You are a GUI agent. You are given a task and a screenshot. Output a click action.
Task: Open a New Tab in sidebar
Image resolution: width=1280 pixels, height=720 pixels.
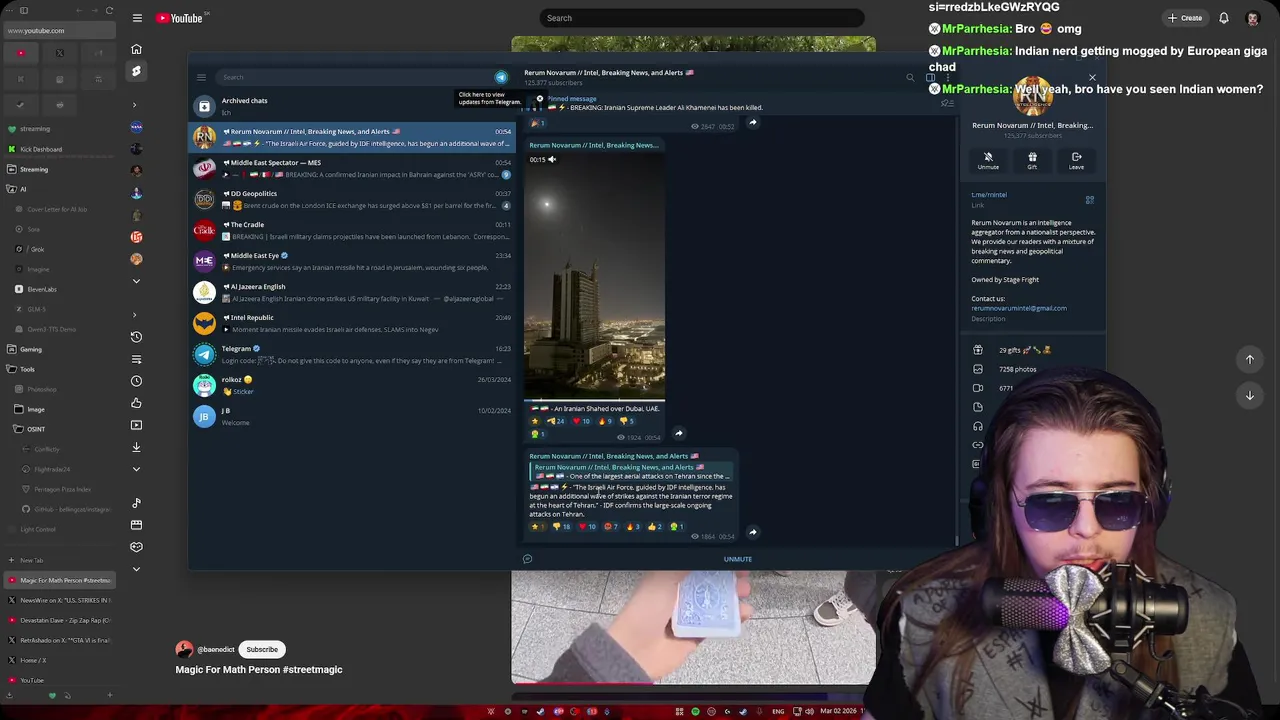pos(58,560)
